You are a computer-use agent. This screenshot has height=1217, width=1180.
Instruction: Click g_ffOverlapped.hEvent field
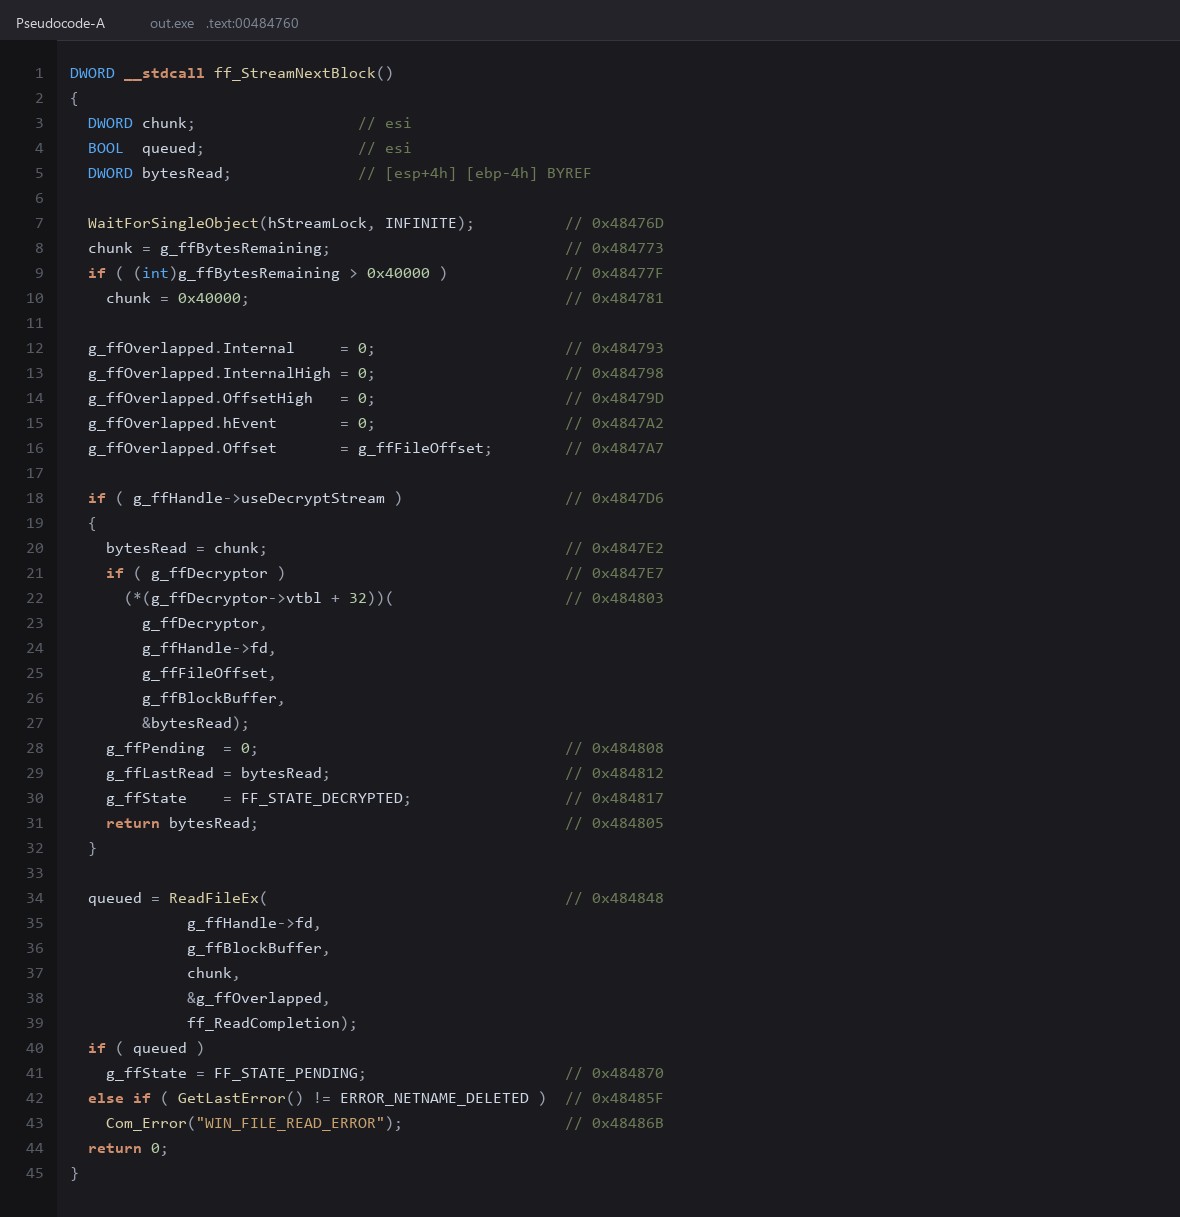pos(182,423)
